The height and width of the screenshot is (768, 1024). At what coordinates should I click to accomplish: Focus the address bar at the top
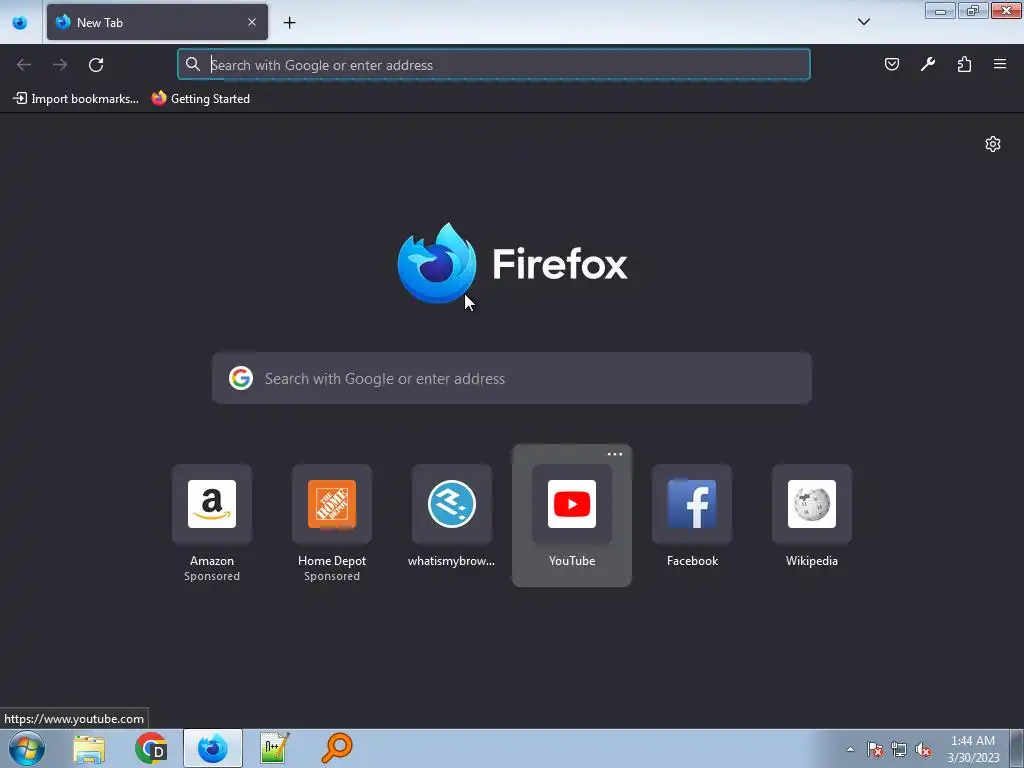click(494, 65)
